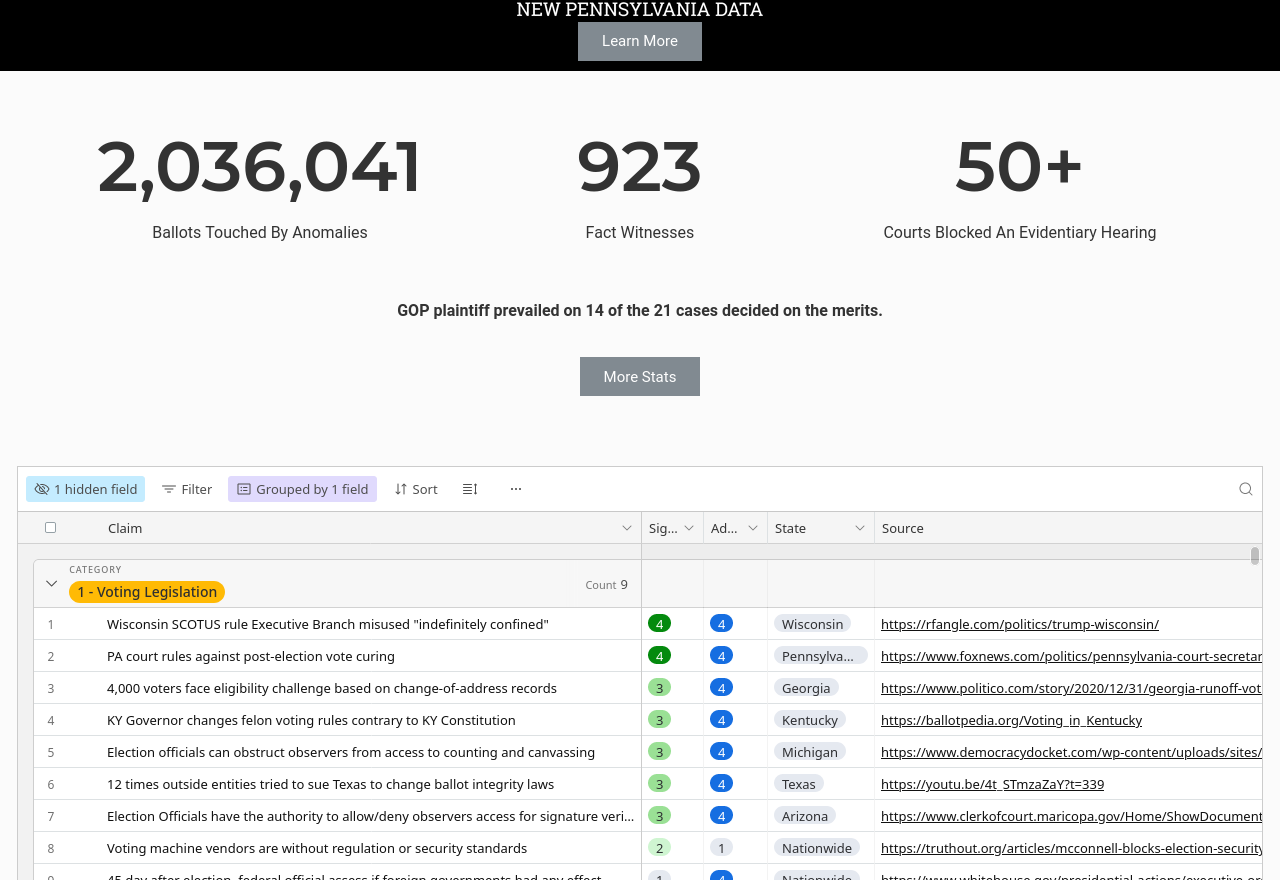The width and height of the screenshot is (1280, 880).
Task: Click the blue 4 badge in Pennsylvania row
Action: pyautogui.click(x=721, y=656)
